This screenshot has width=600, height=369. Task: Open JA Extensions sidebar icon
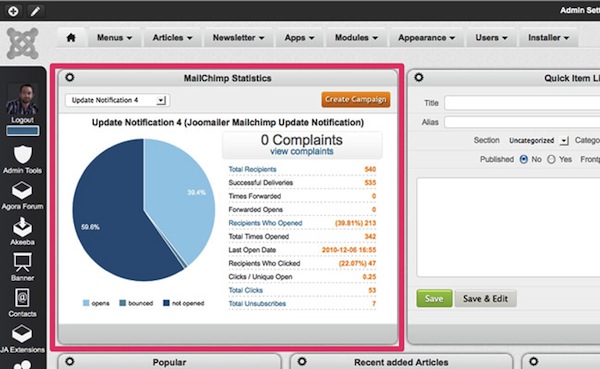[x=22, y=334]
